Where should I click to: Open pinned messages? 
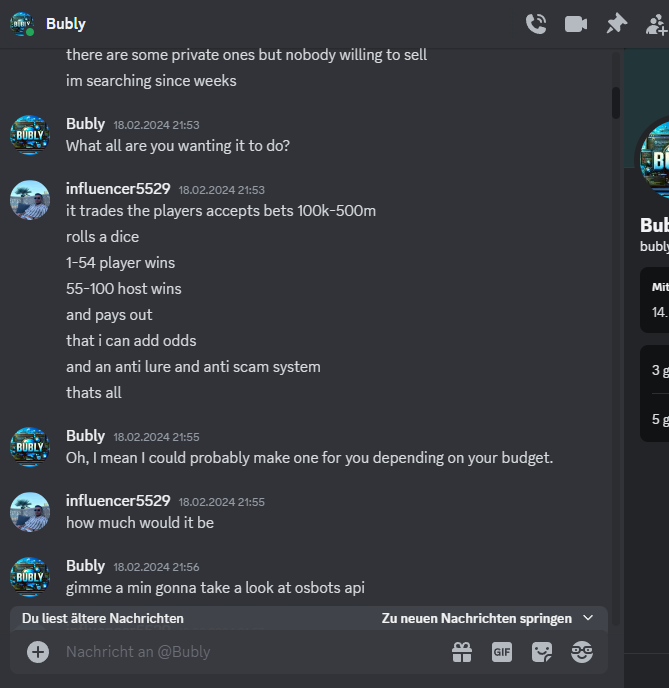(x=616, y=24)
